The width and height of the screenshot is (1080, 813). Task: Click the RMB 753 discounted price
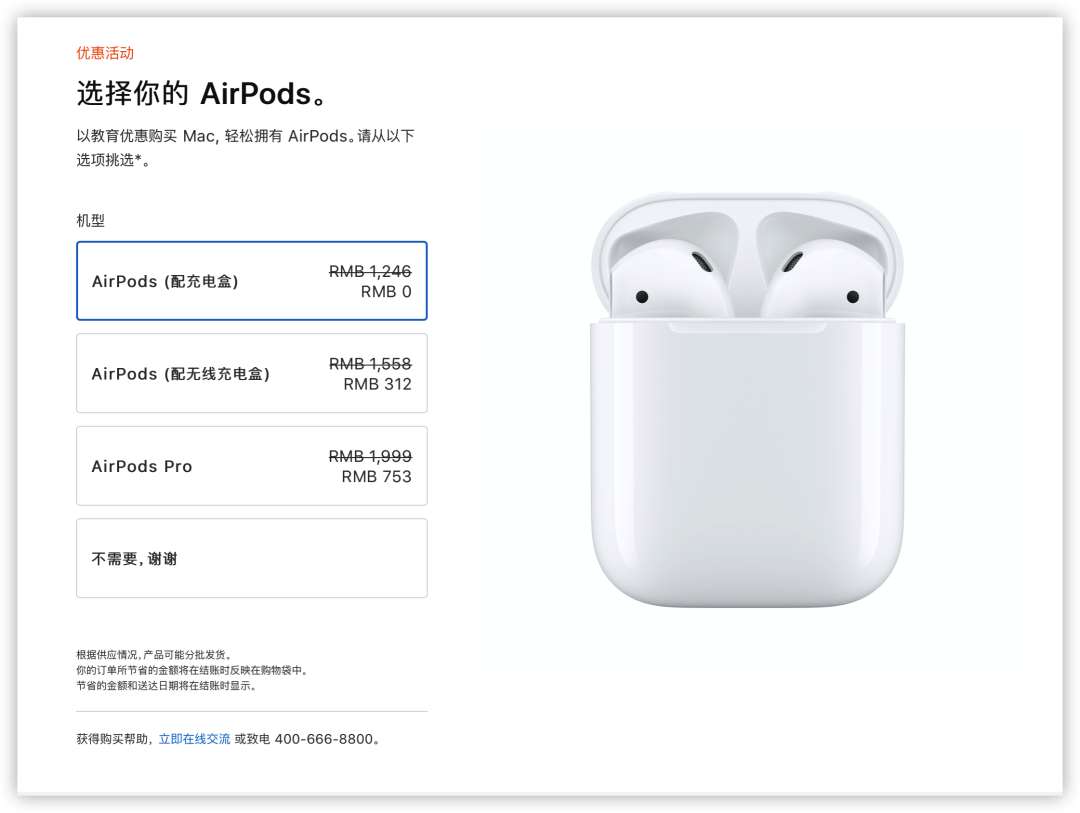376,477
